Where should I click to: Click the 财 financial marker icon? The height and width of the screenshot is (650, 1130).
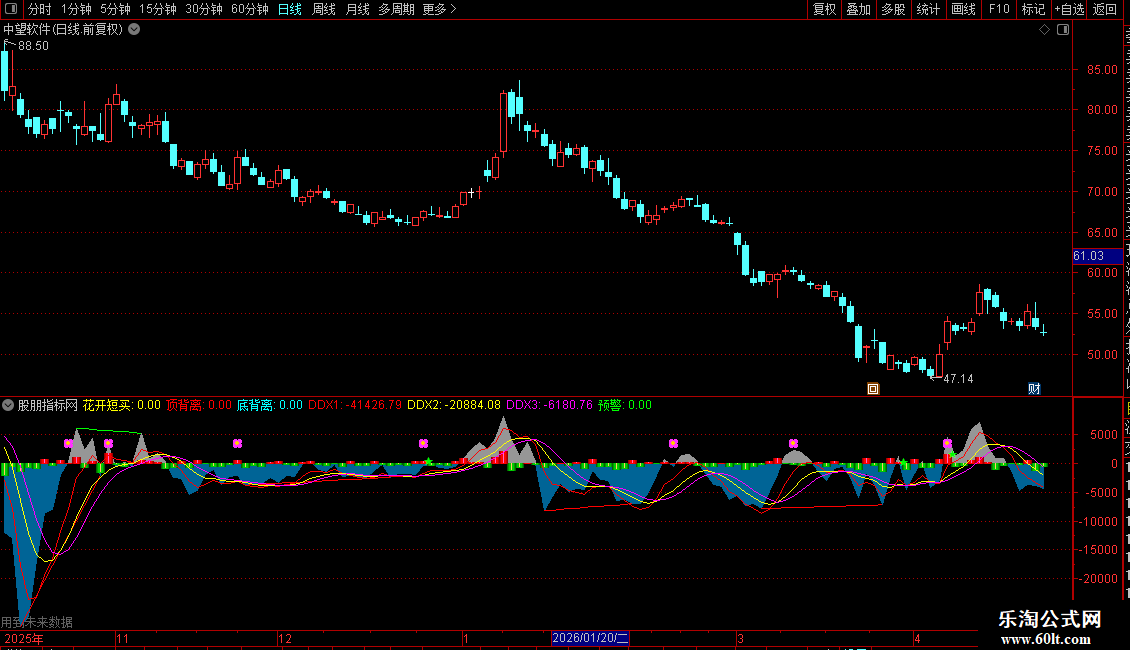click(1034, 389)
